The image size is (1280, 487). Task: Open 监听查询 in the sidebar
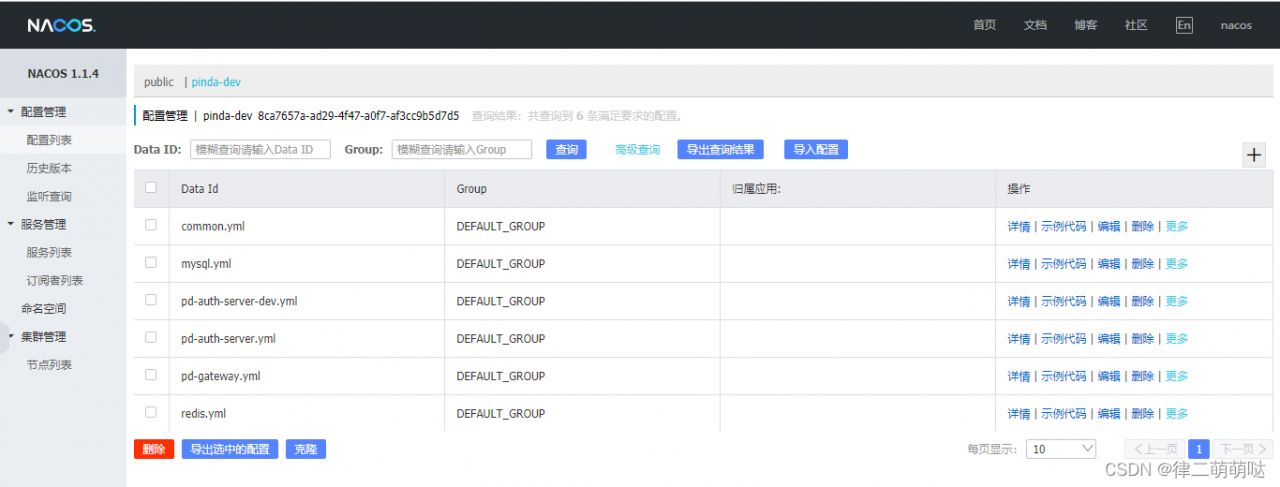pos(49,196)
